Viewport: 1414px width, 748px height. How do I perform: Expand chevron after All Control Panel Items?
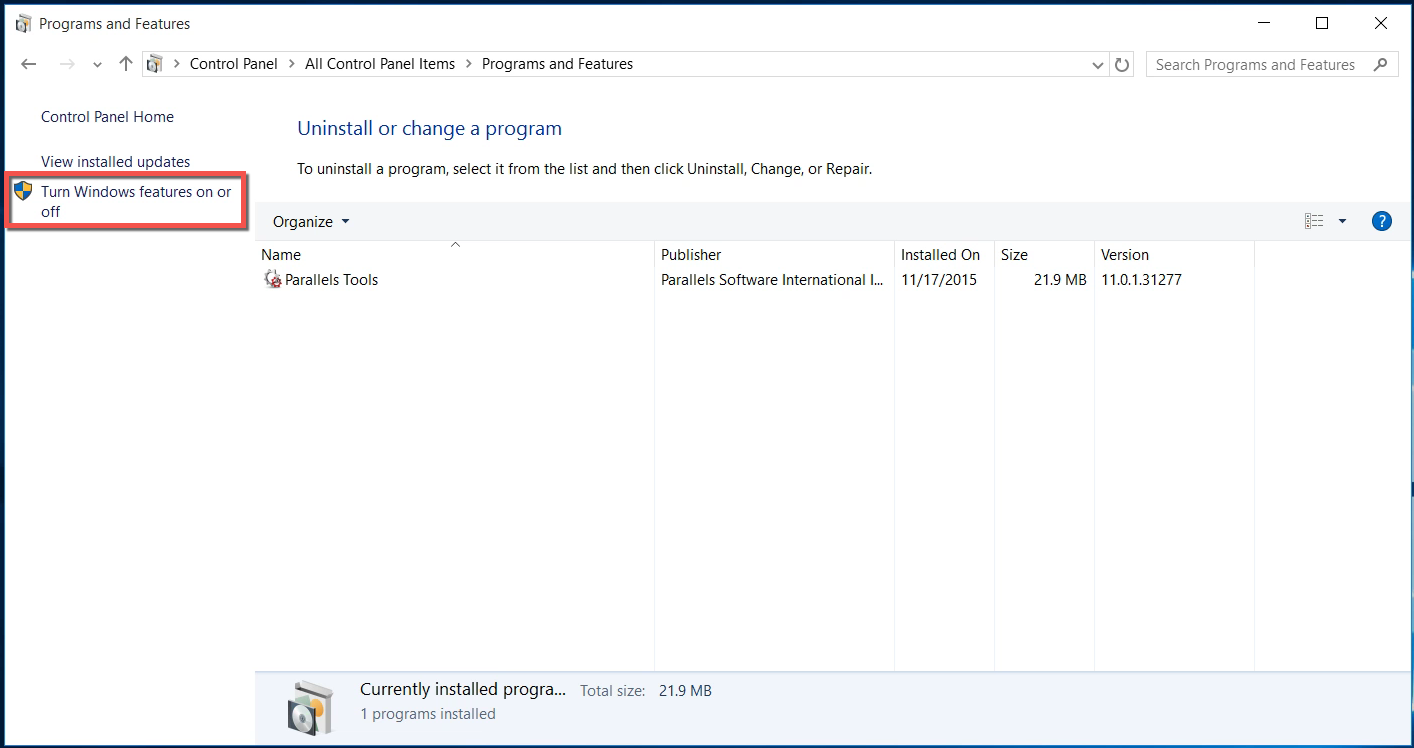pyautogui.click(x=468, y=64)
